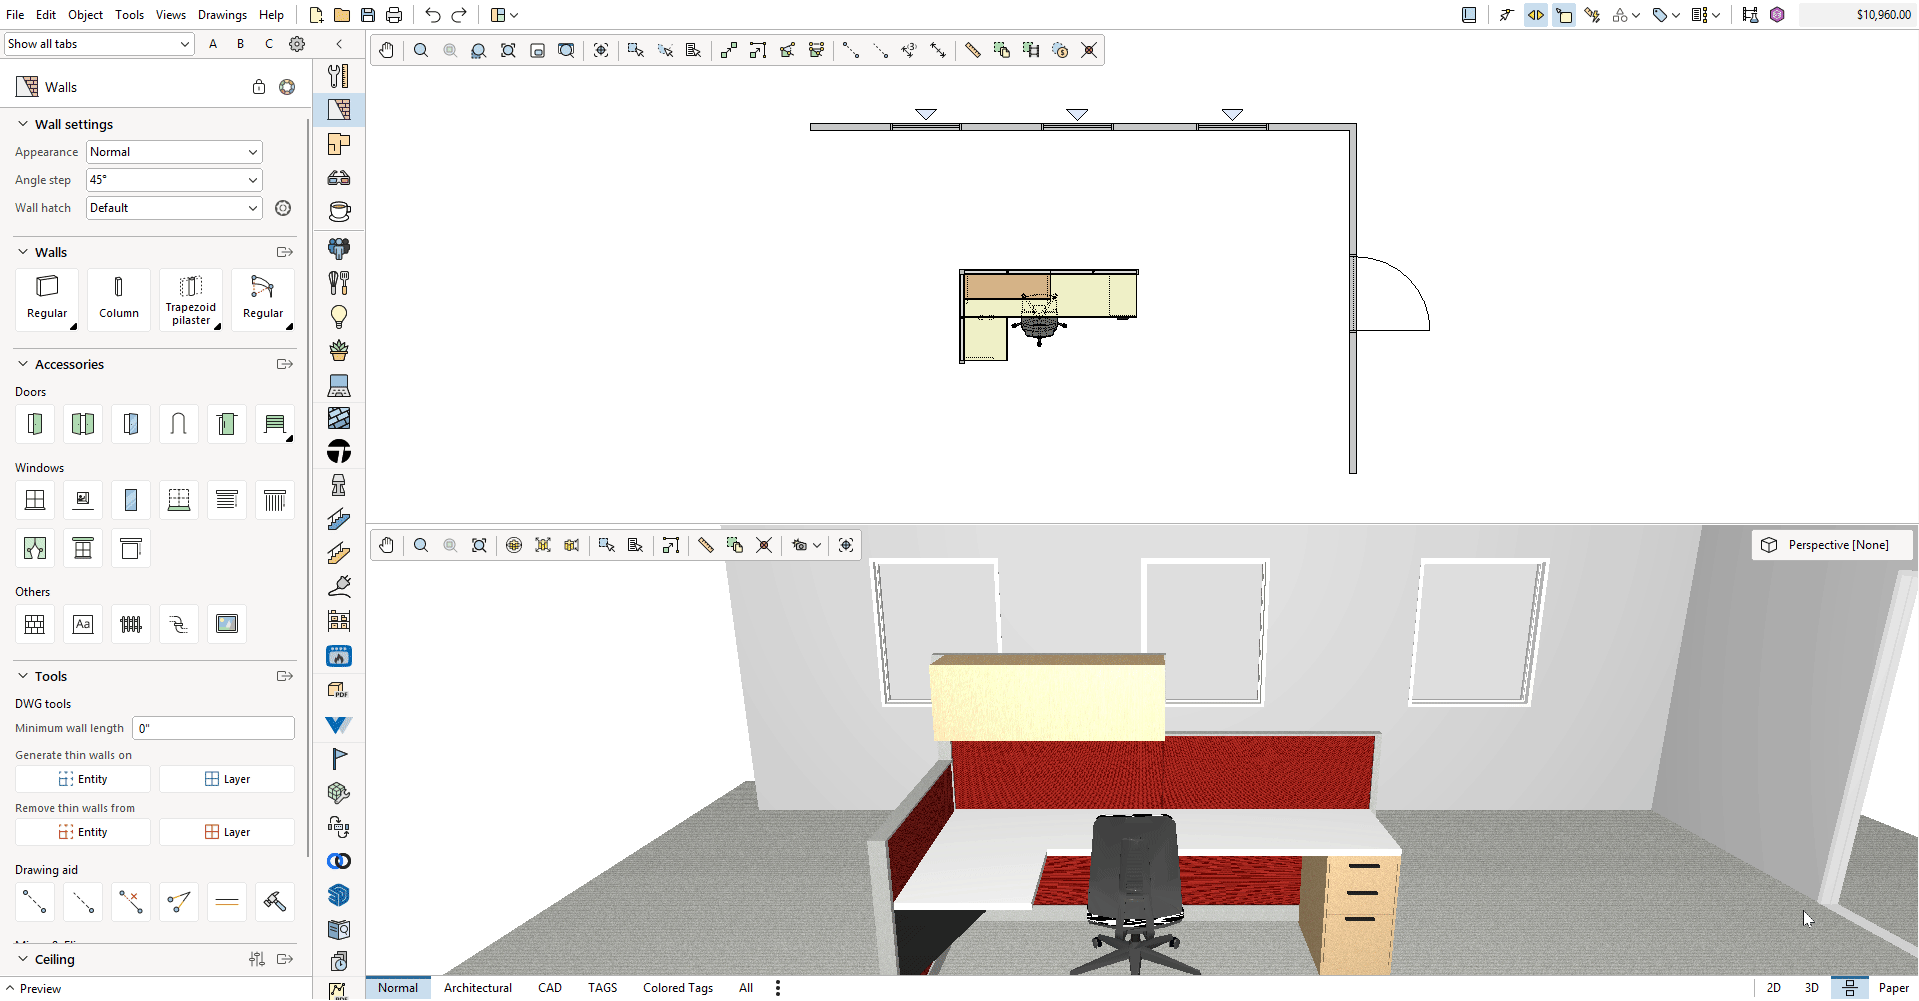Click the pan hand tool in 2D toolbar
This screenshot has height=1001, width=1919.
pos(387,50)
